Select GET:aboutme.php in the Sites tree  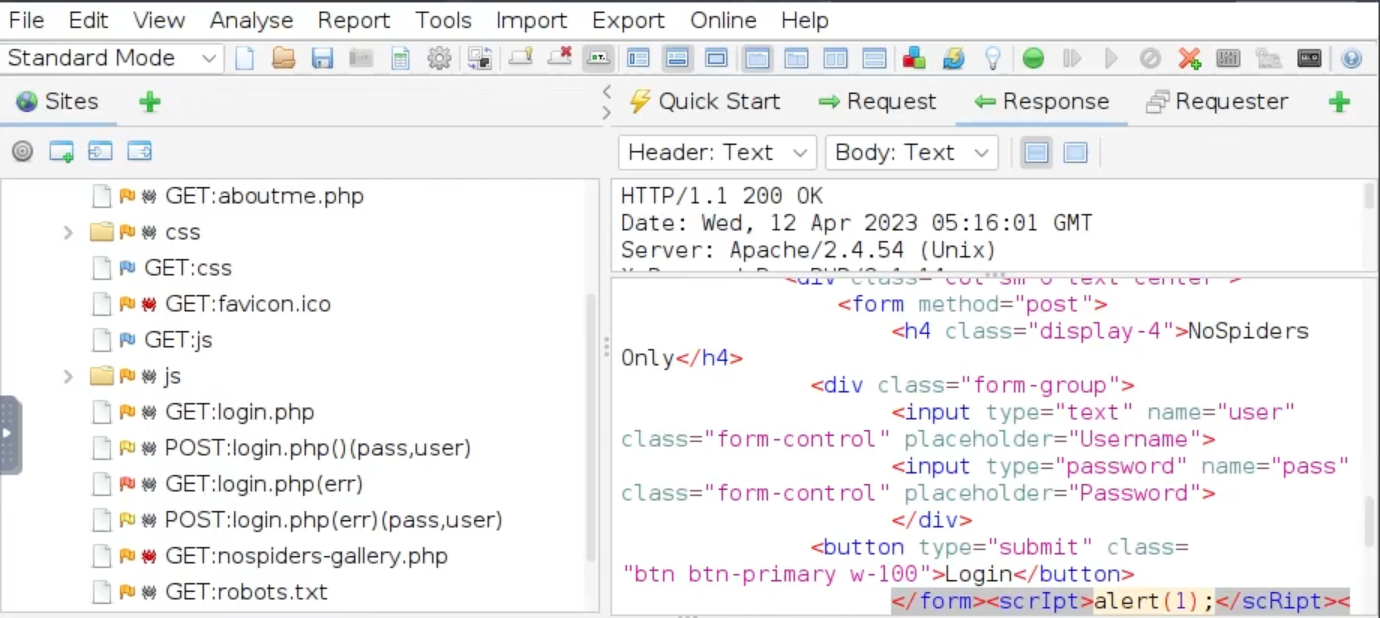pos(264,196)
